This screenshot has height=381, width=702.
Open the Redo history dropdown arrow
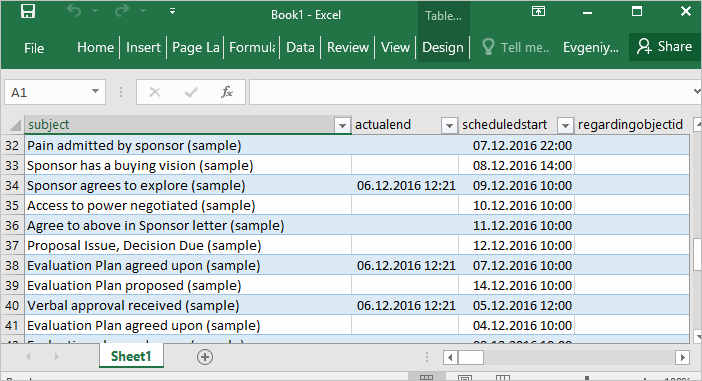(143, 11)
